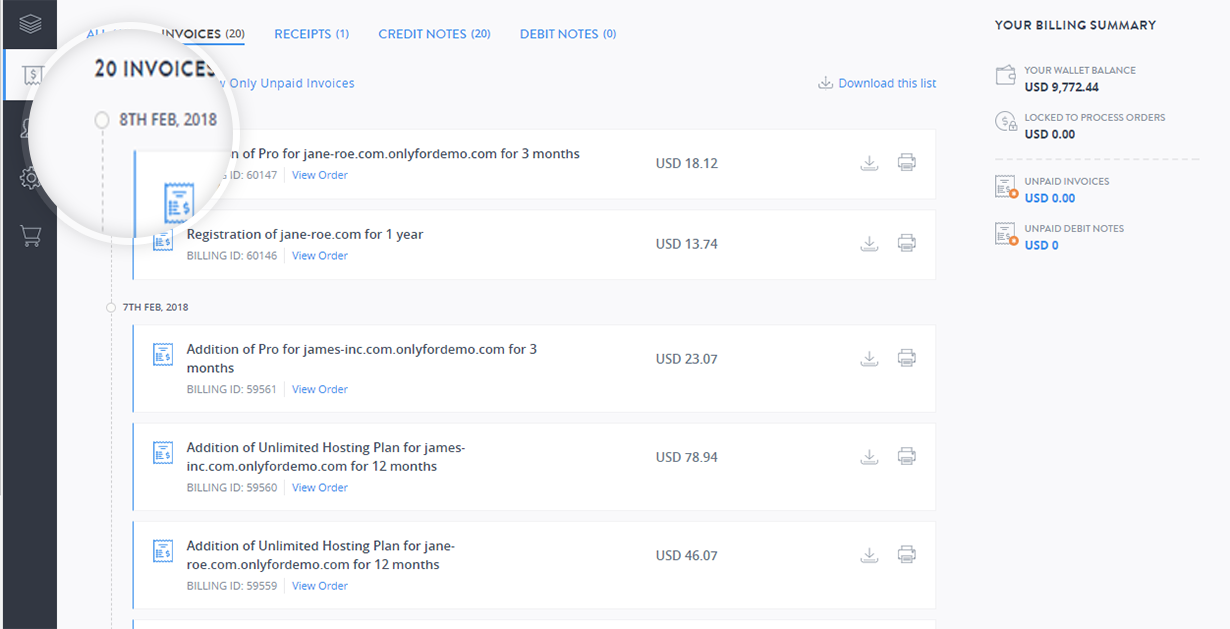Download the USD 46.07 invoice
This screenshot has width=1230, height=629.
869,555
